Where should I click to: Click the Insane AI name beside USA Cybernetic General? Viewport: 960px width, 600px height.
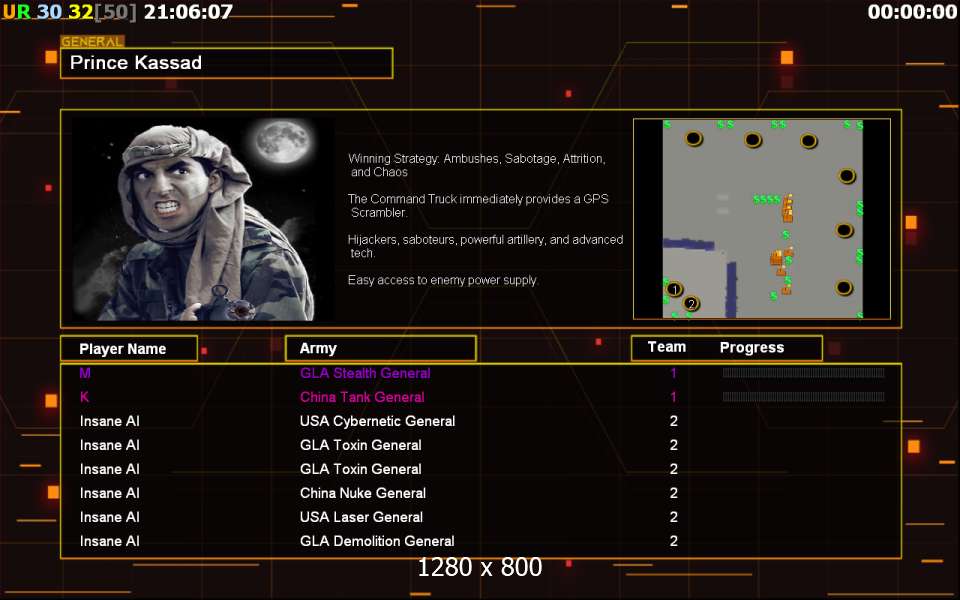click(110, 421)
